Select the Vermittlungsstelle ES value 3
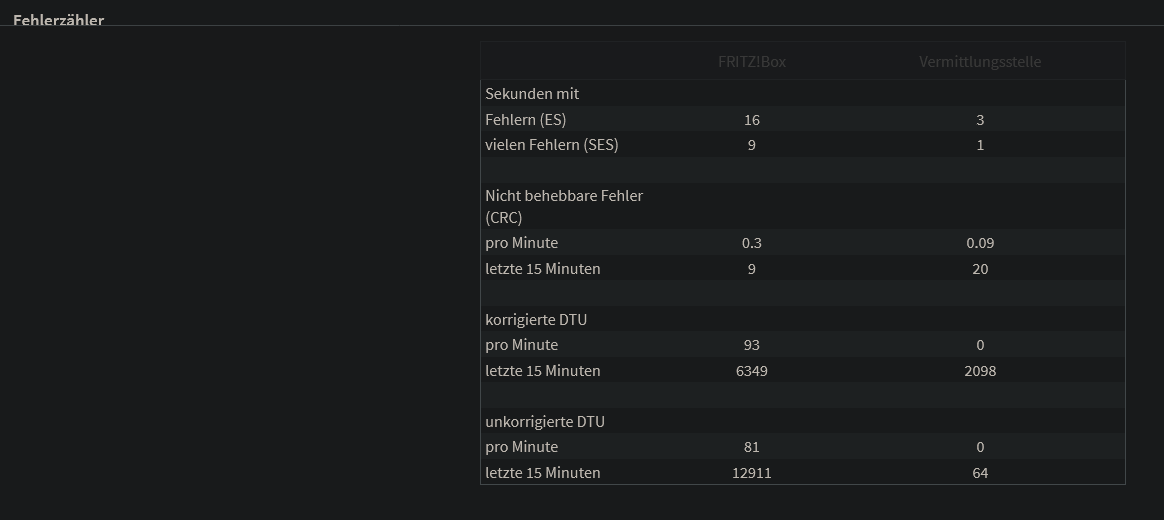This screenshot has width=1164, height=520. [x=980, y=120]
